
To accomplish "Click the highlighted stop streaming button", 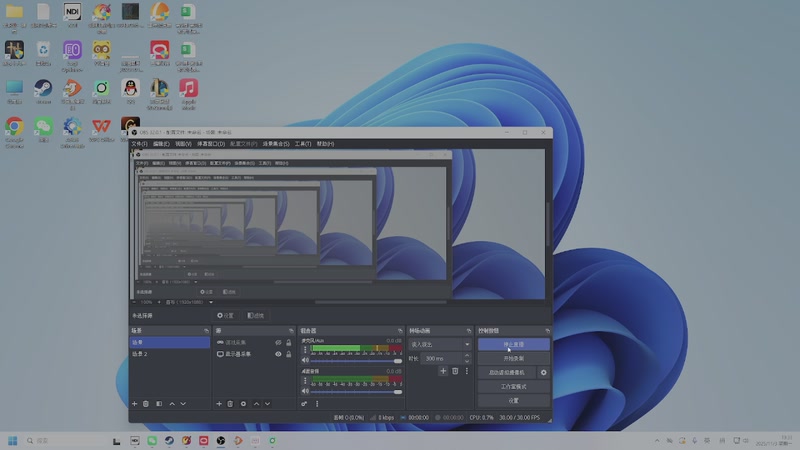I will 514,344.
